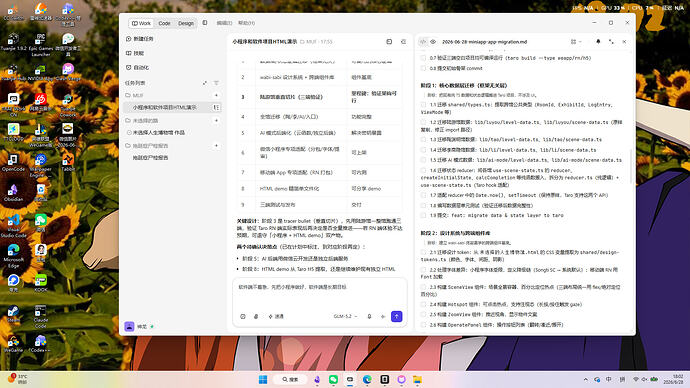
Task: Open 自动化 in the sidebar
Action: pos(137,67)
